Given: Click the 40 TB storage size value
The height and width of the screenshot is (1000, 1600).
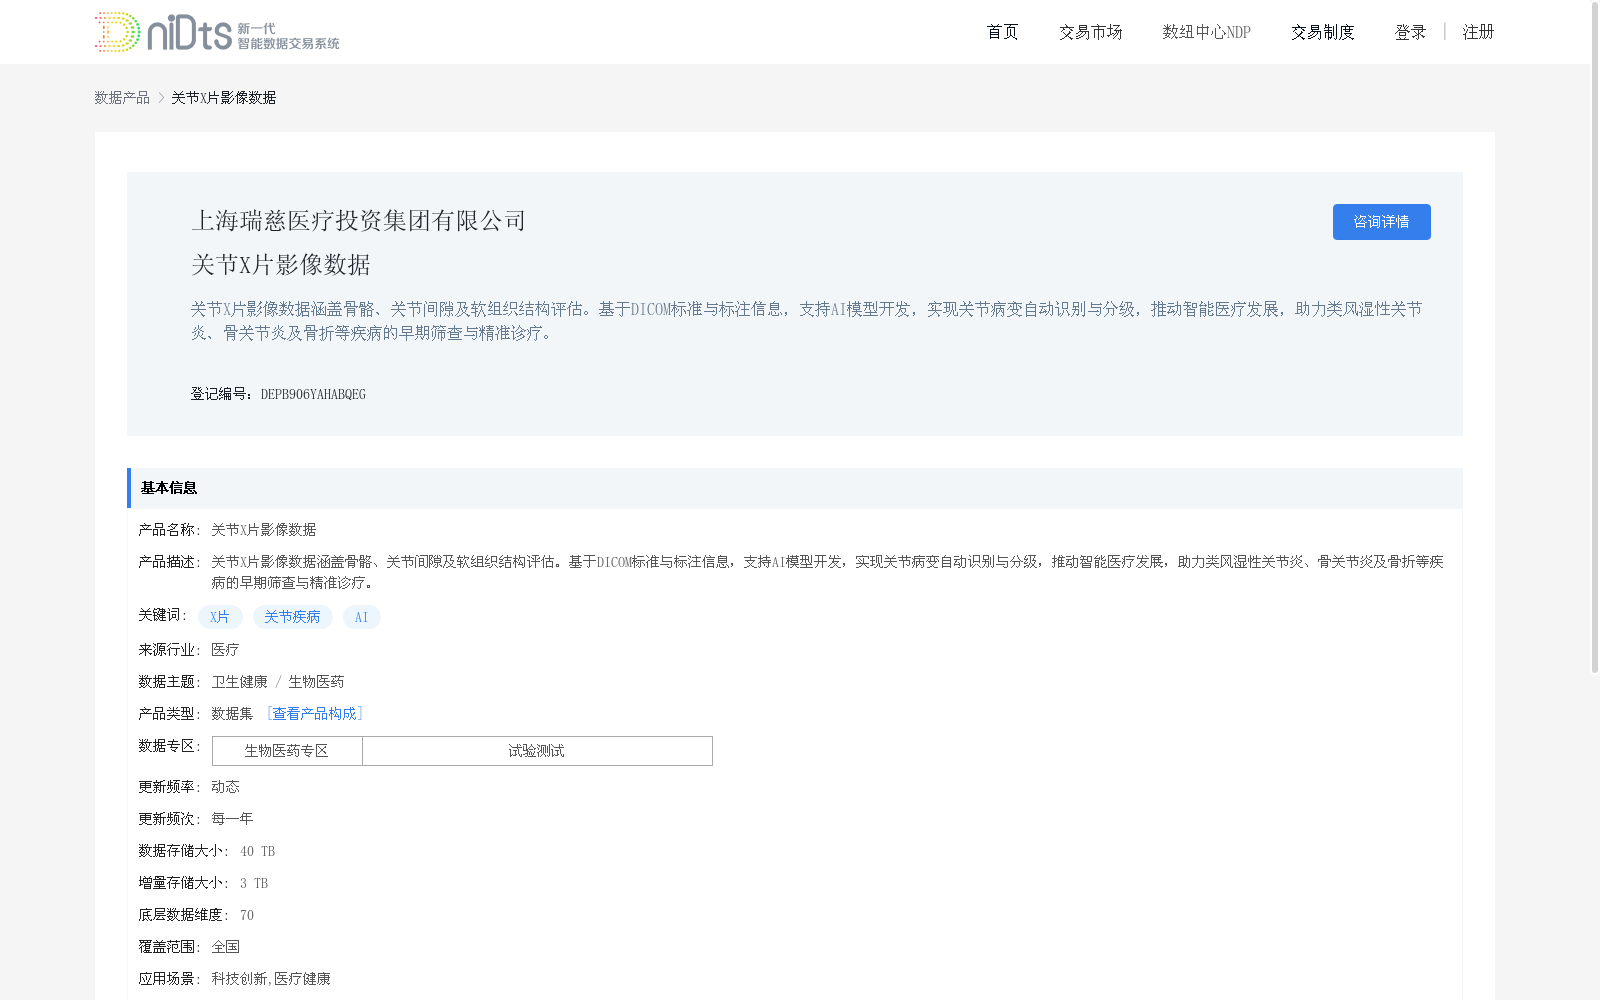Looking at the screenshot, I should point(257,851).
